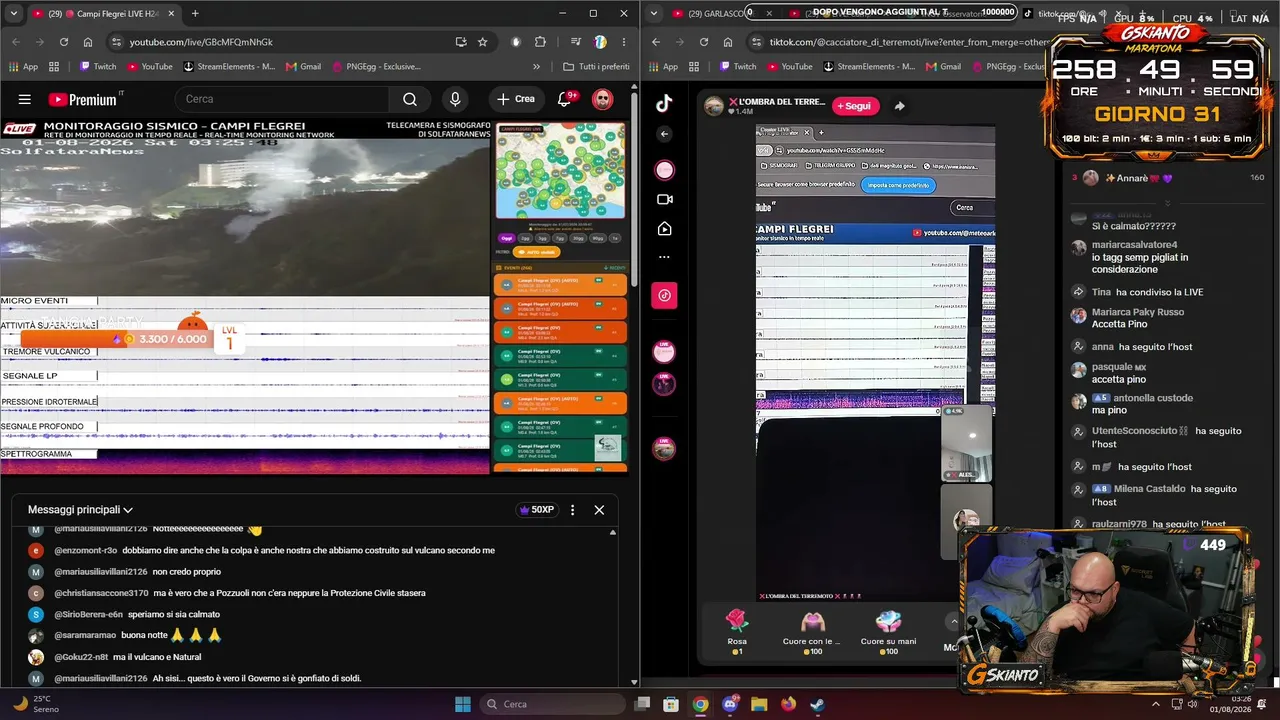The width and height of the screenshot is (1280, 720).
Task: Open Steam from the taskbar
Action: 817,704
